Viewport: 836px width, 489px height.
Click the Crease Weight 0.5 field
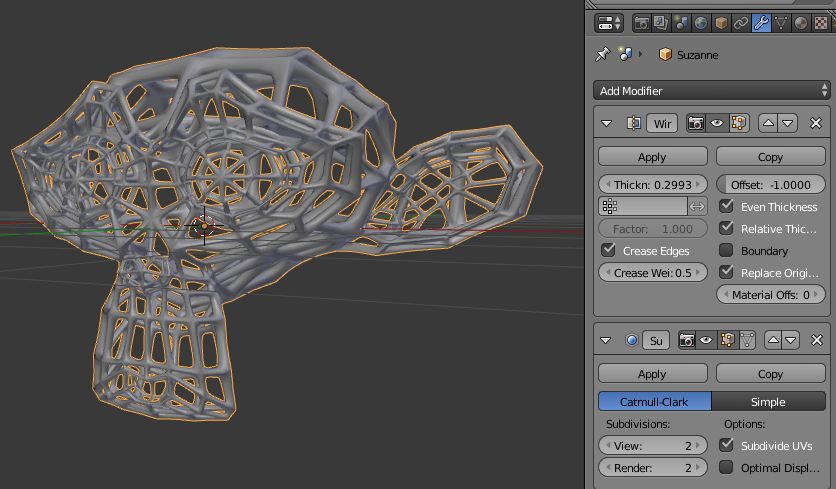pos(653,272)
